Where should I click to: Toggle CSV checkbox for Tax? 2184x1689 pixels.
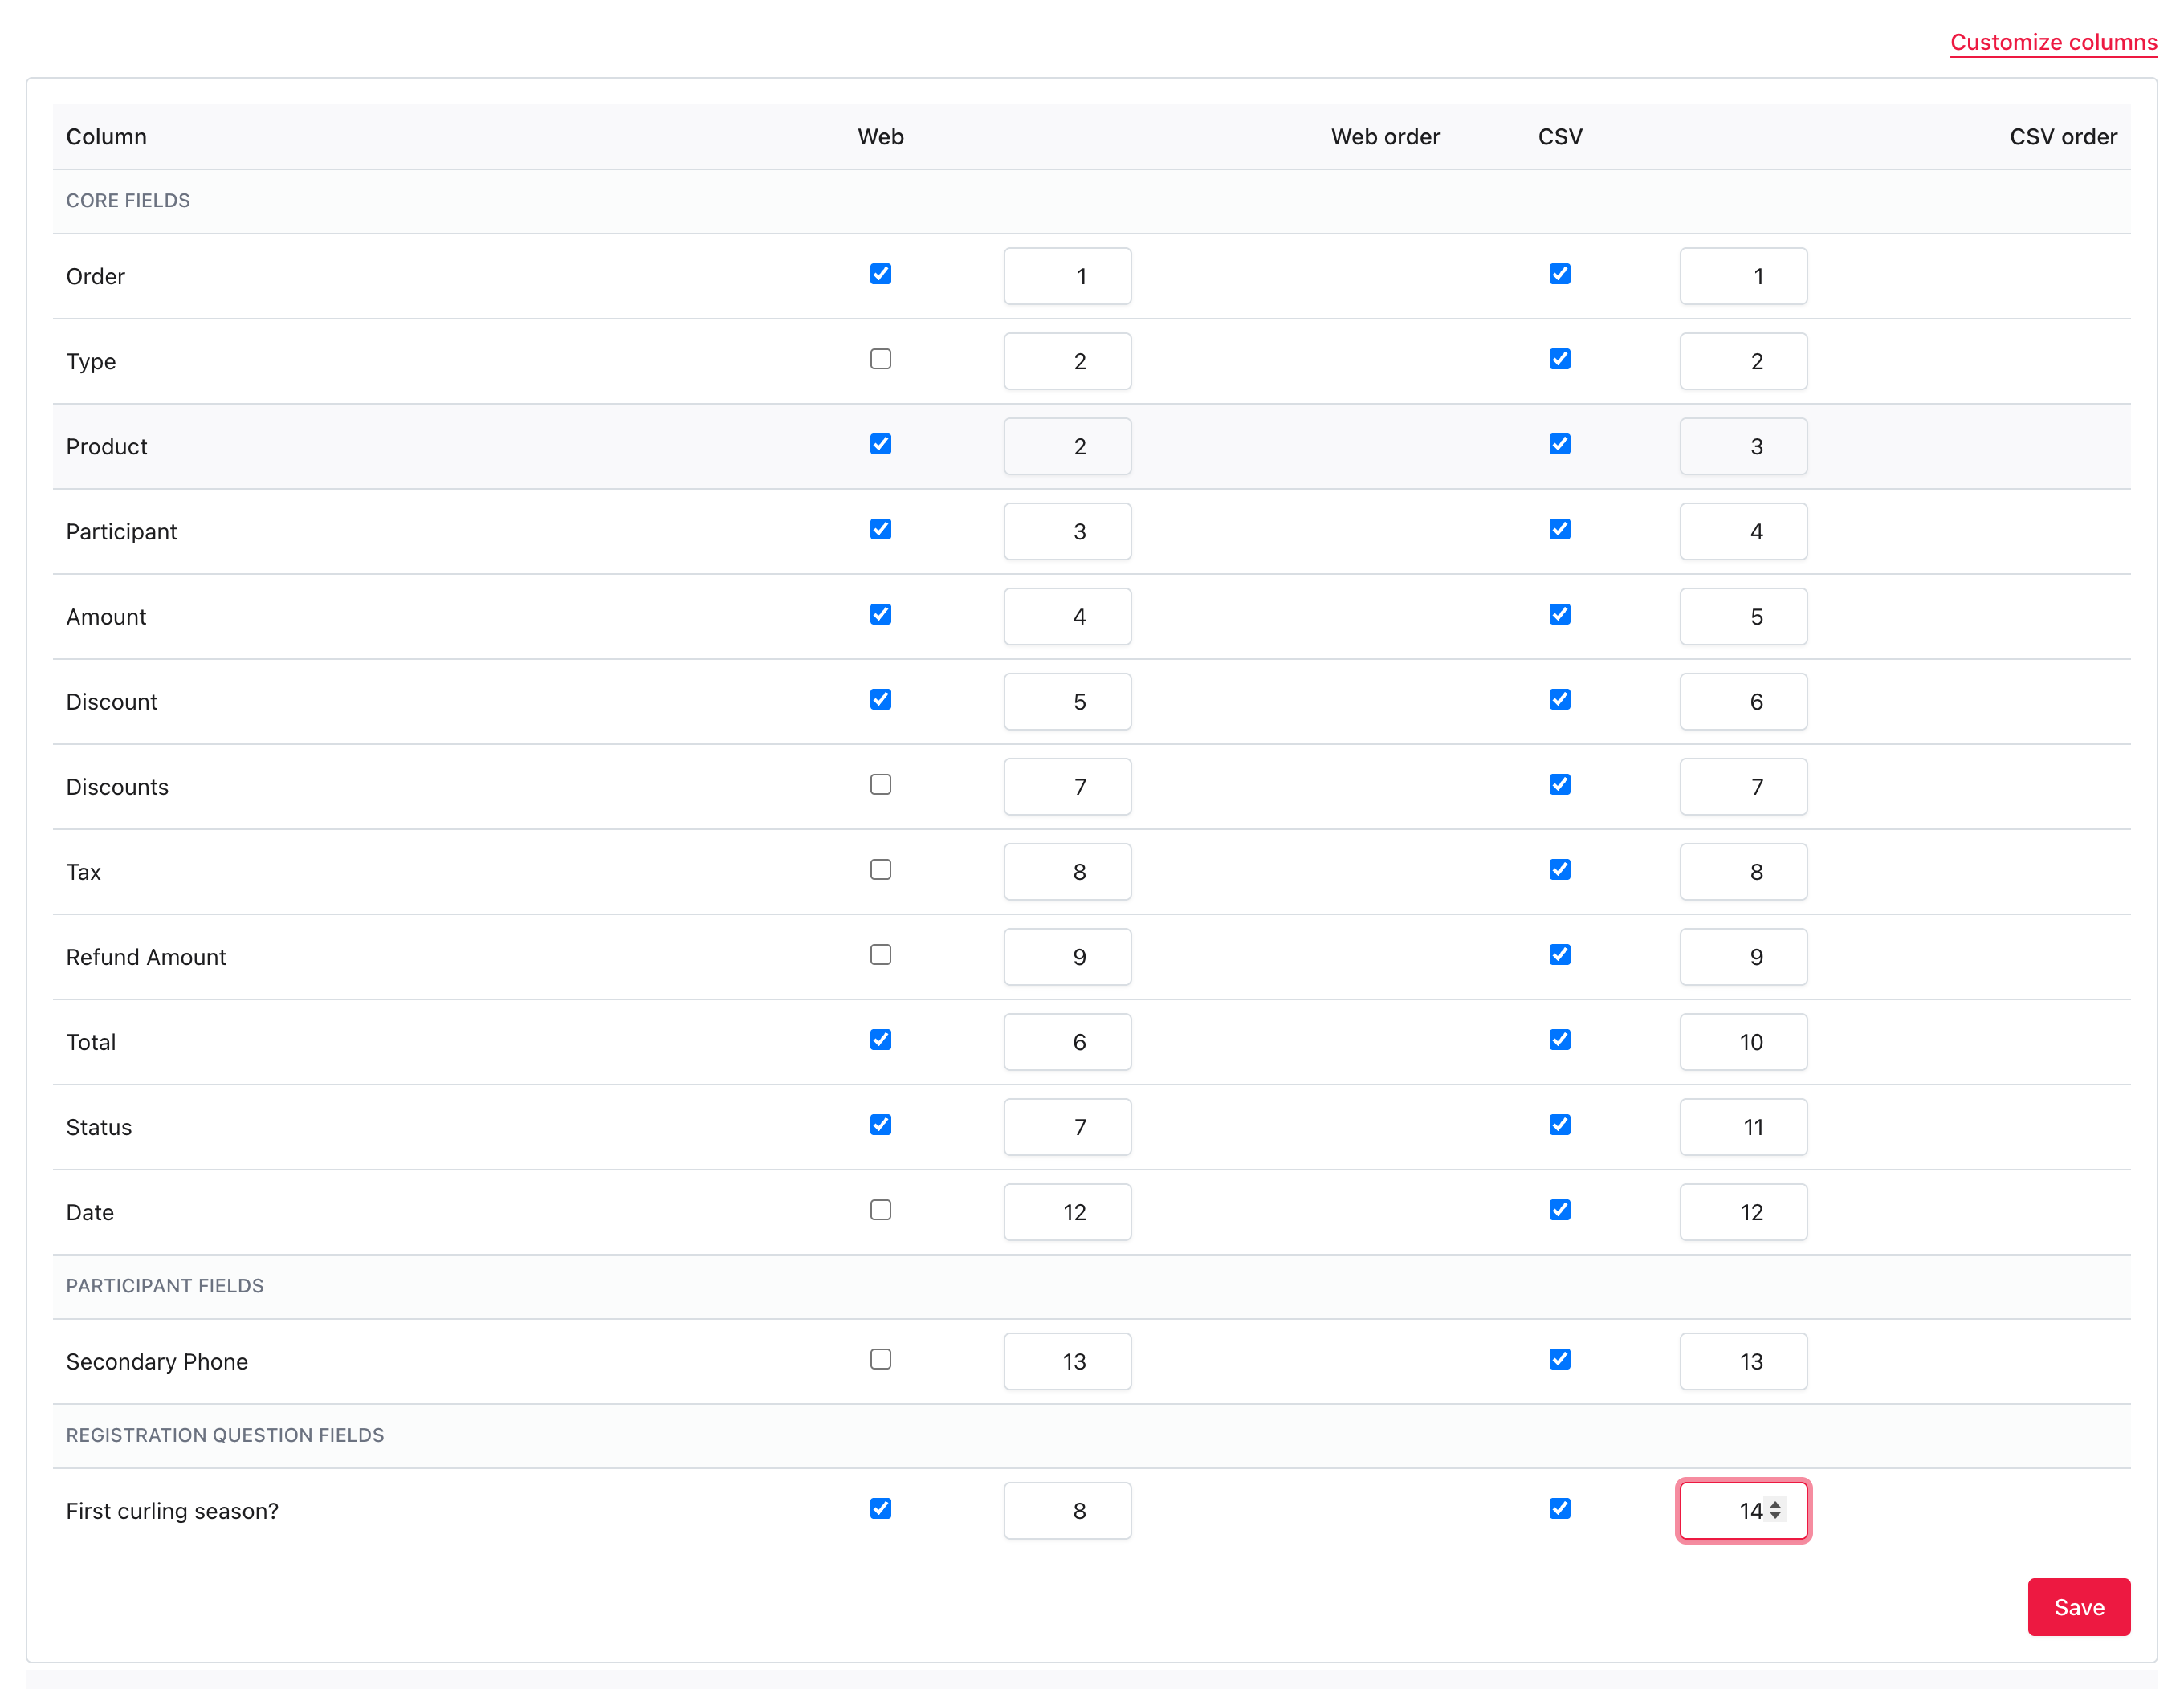(1559, 869)
